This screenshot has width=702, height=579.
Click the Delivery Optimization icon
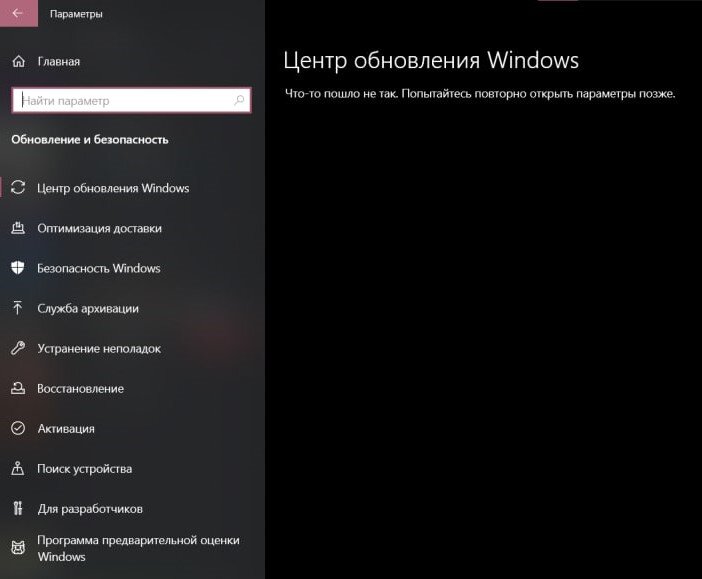tap(18, 228)
